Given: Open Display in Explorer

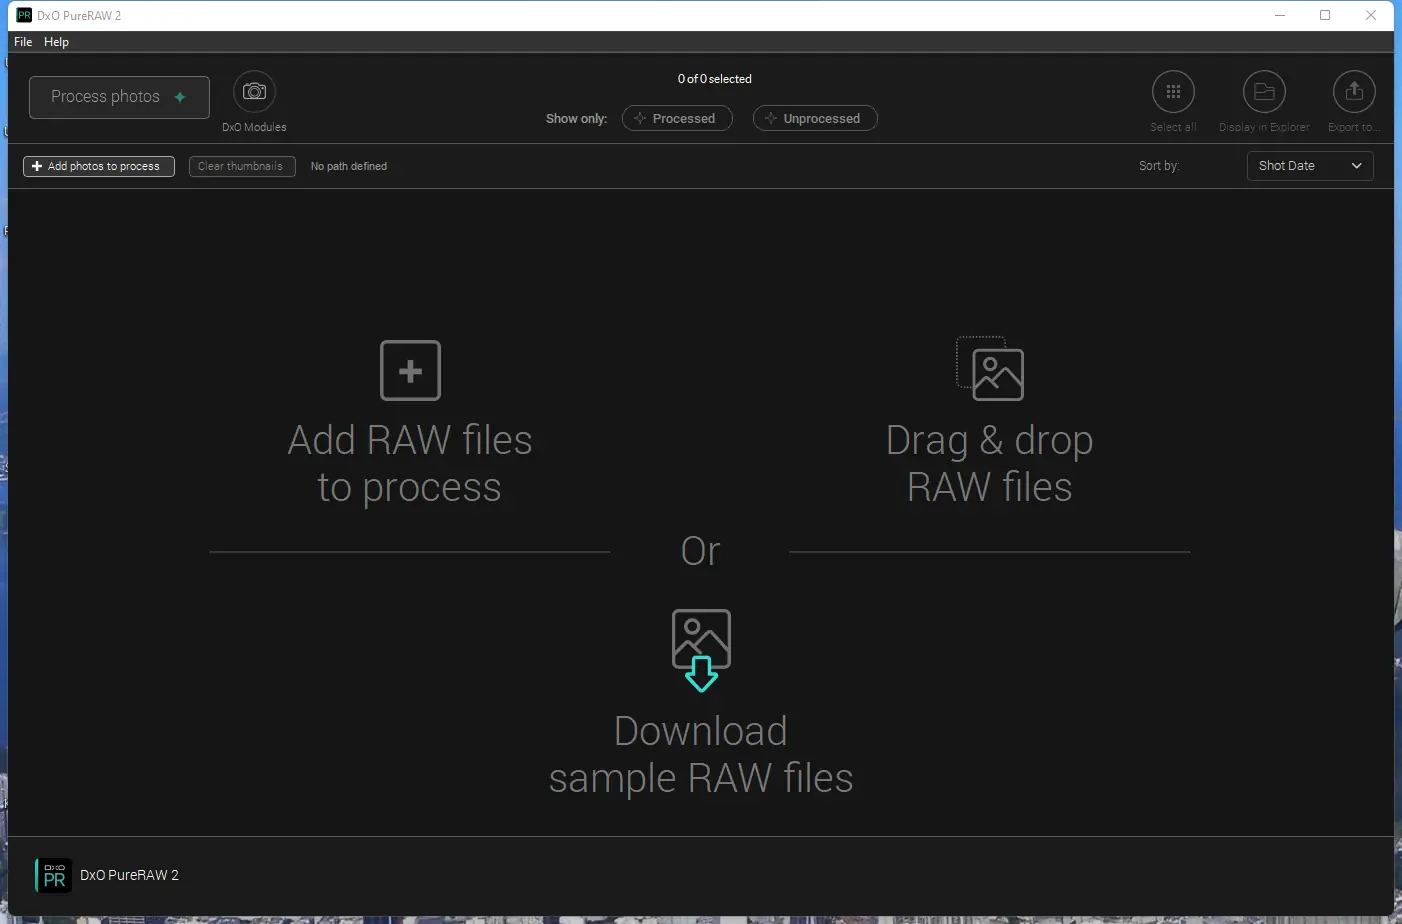Looking at the screenshot, I should pyautogui.click(x=1263, y=90).
